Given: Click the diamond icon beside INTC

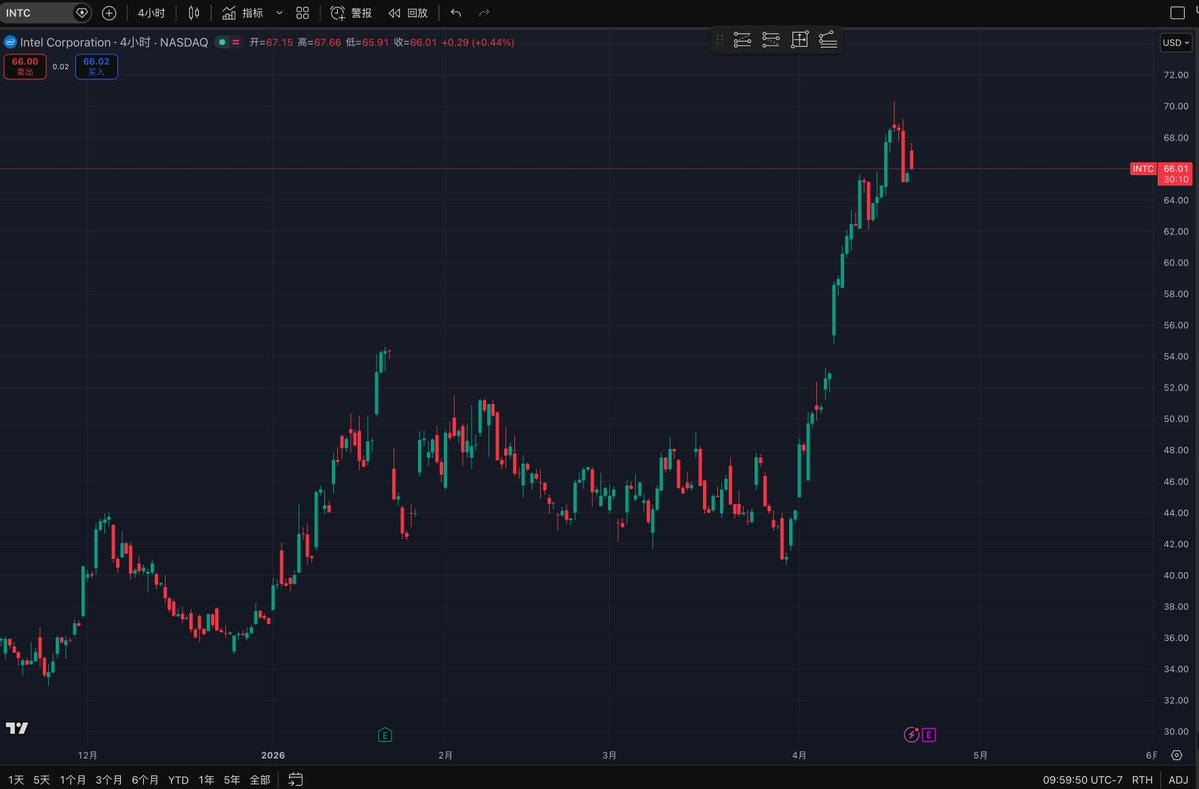Looking at the screenshot, I should click(x=82, y=13).
